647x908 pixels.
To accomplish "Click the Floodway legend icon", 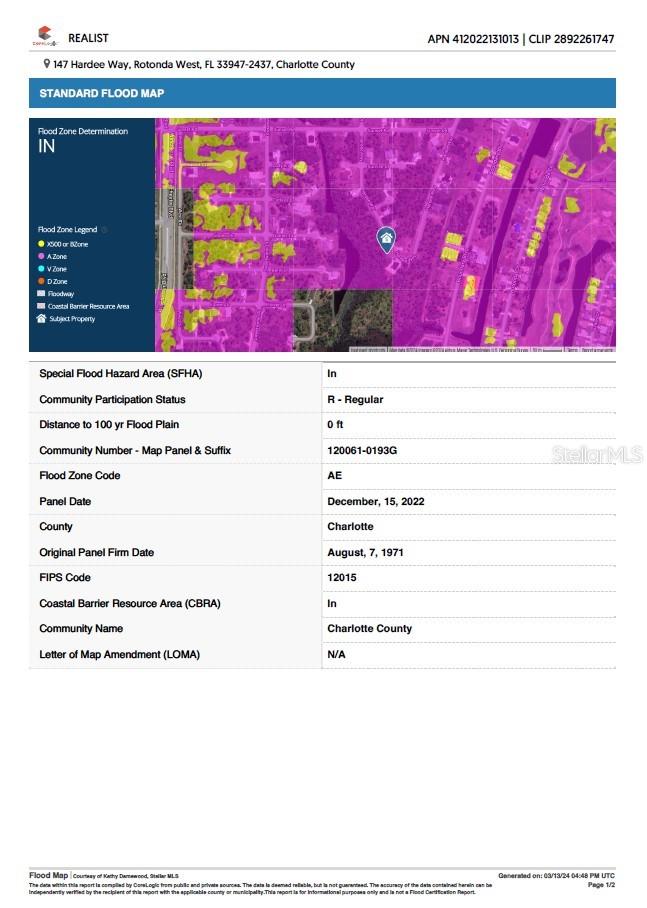I will 41,294.
